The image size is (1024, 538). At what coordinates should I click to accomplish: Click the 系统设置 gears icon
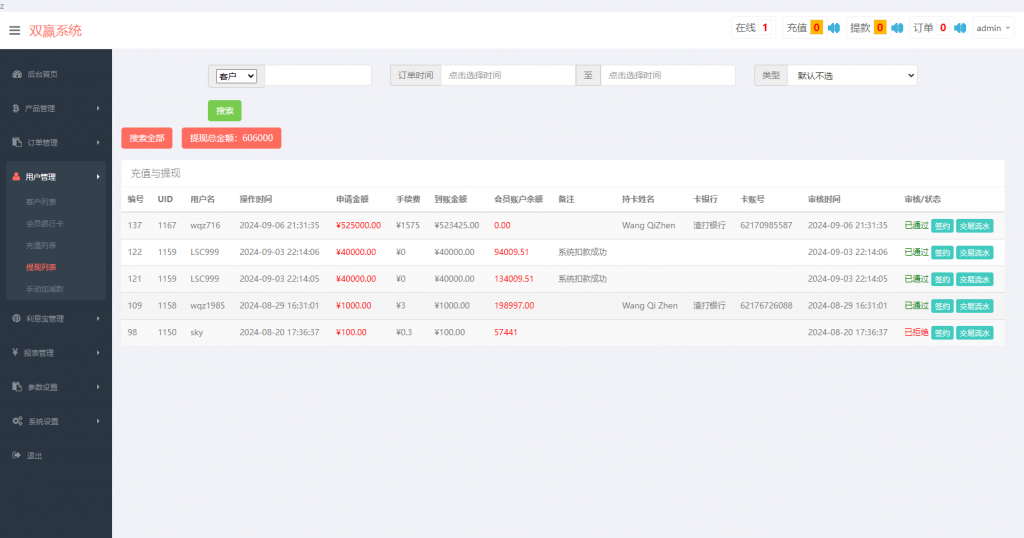pyautogui.click(x=17, y=421)
